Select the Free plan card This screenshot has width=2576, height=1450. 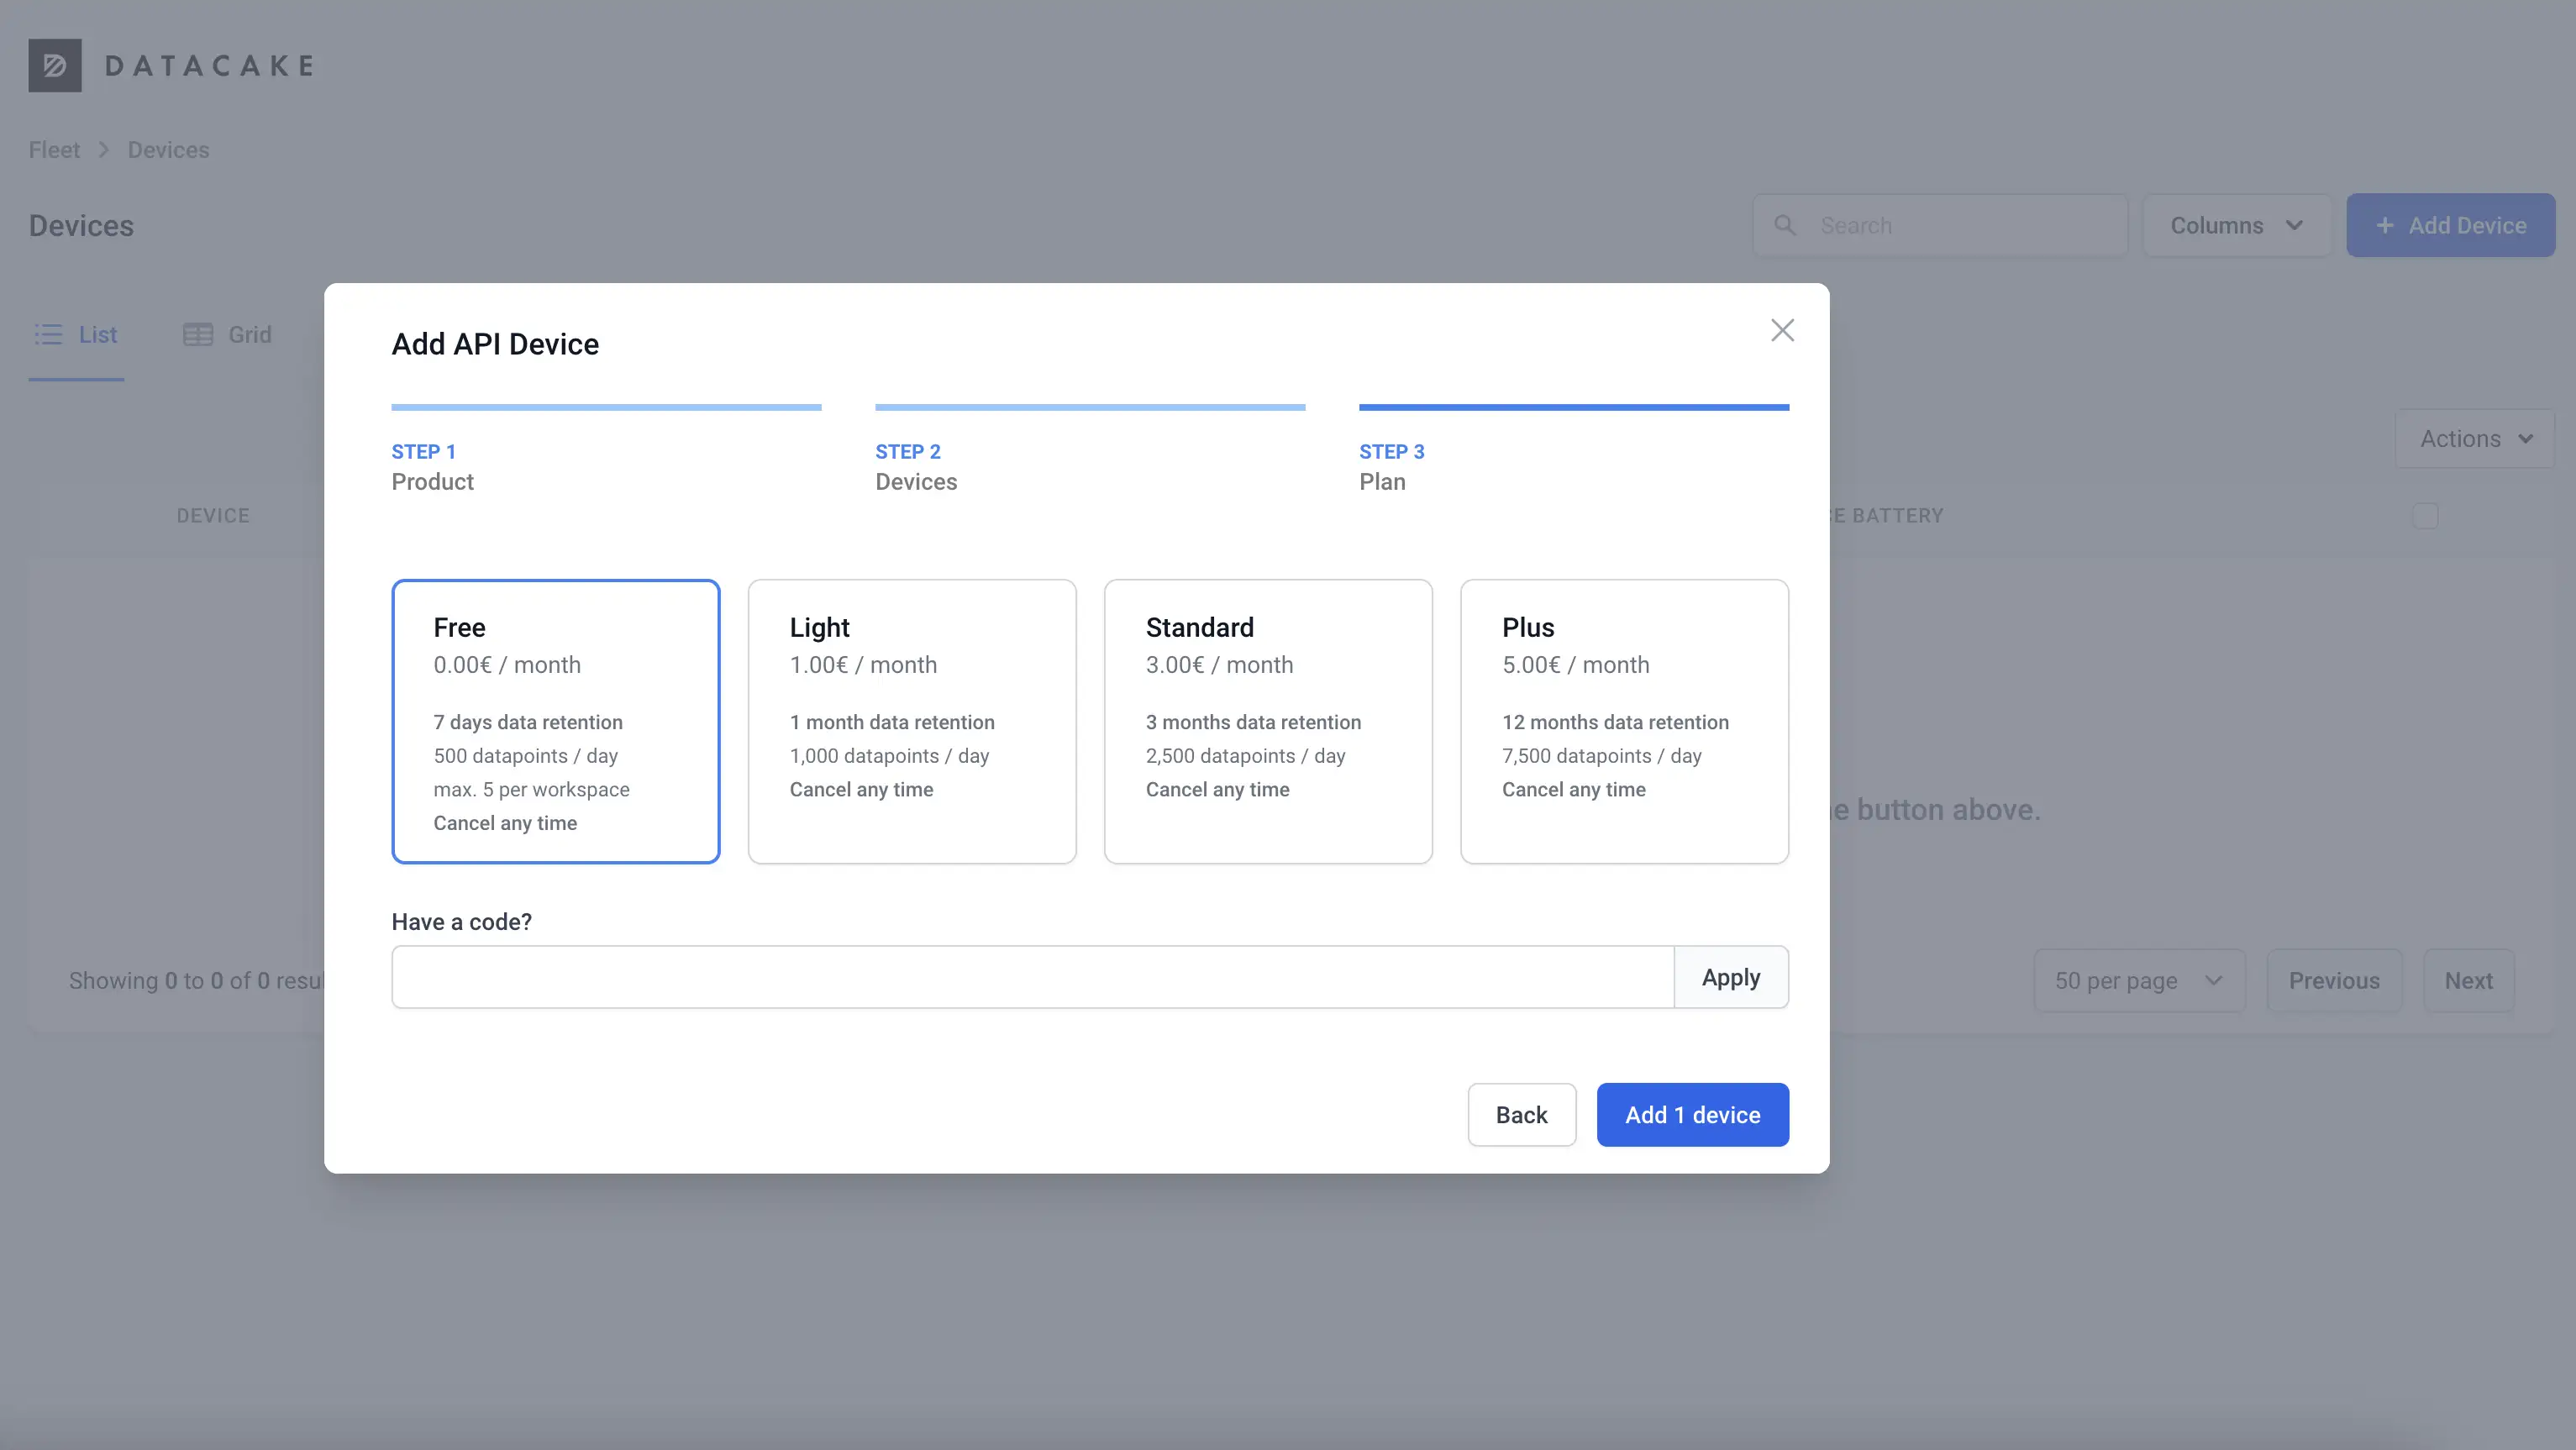[556, 721]
